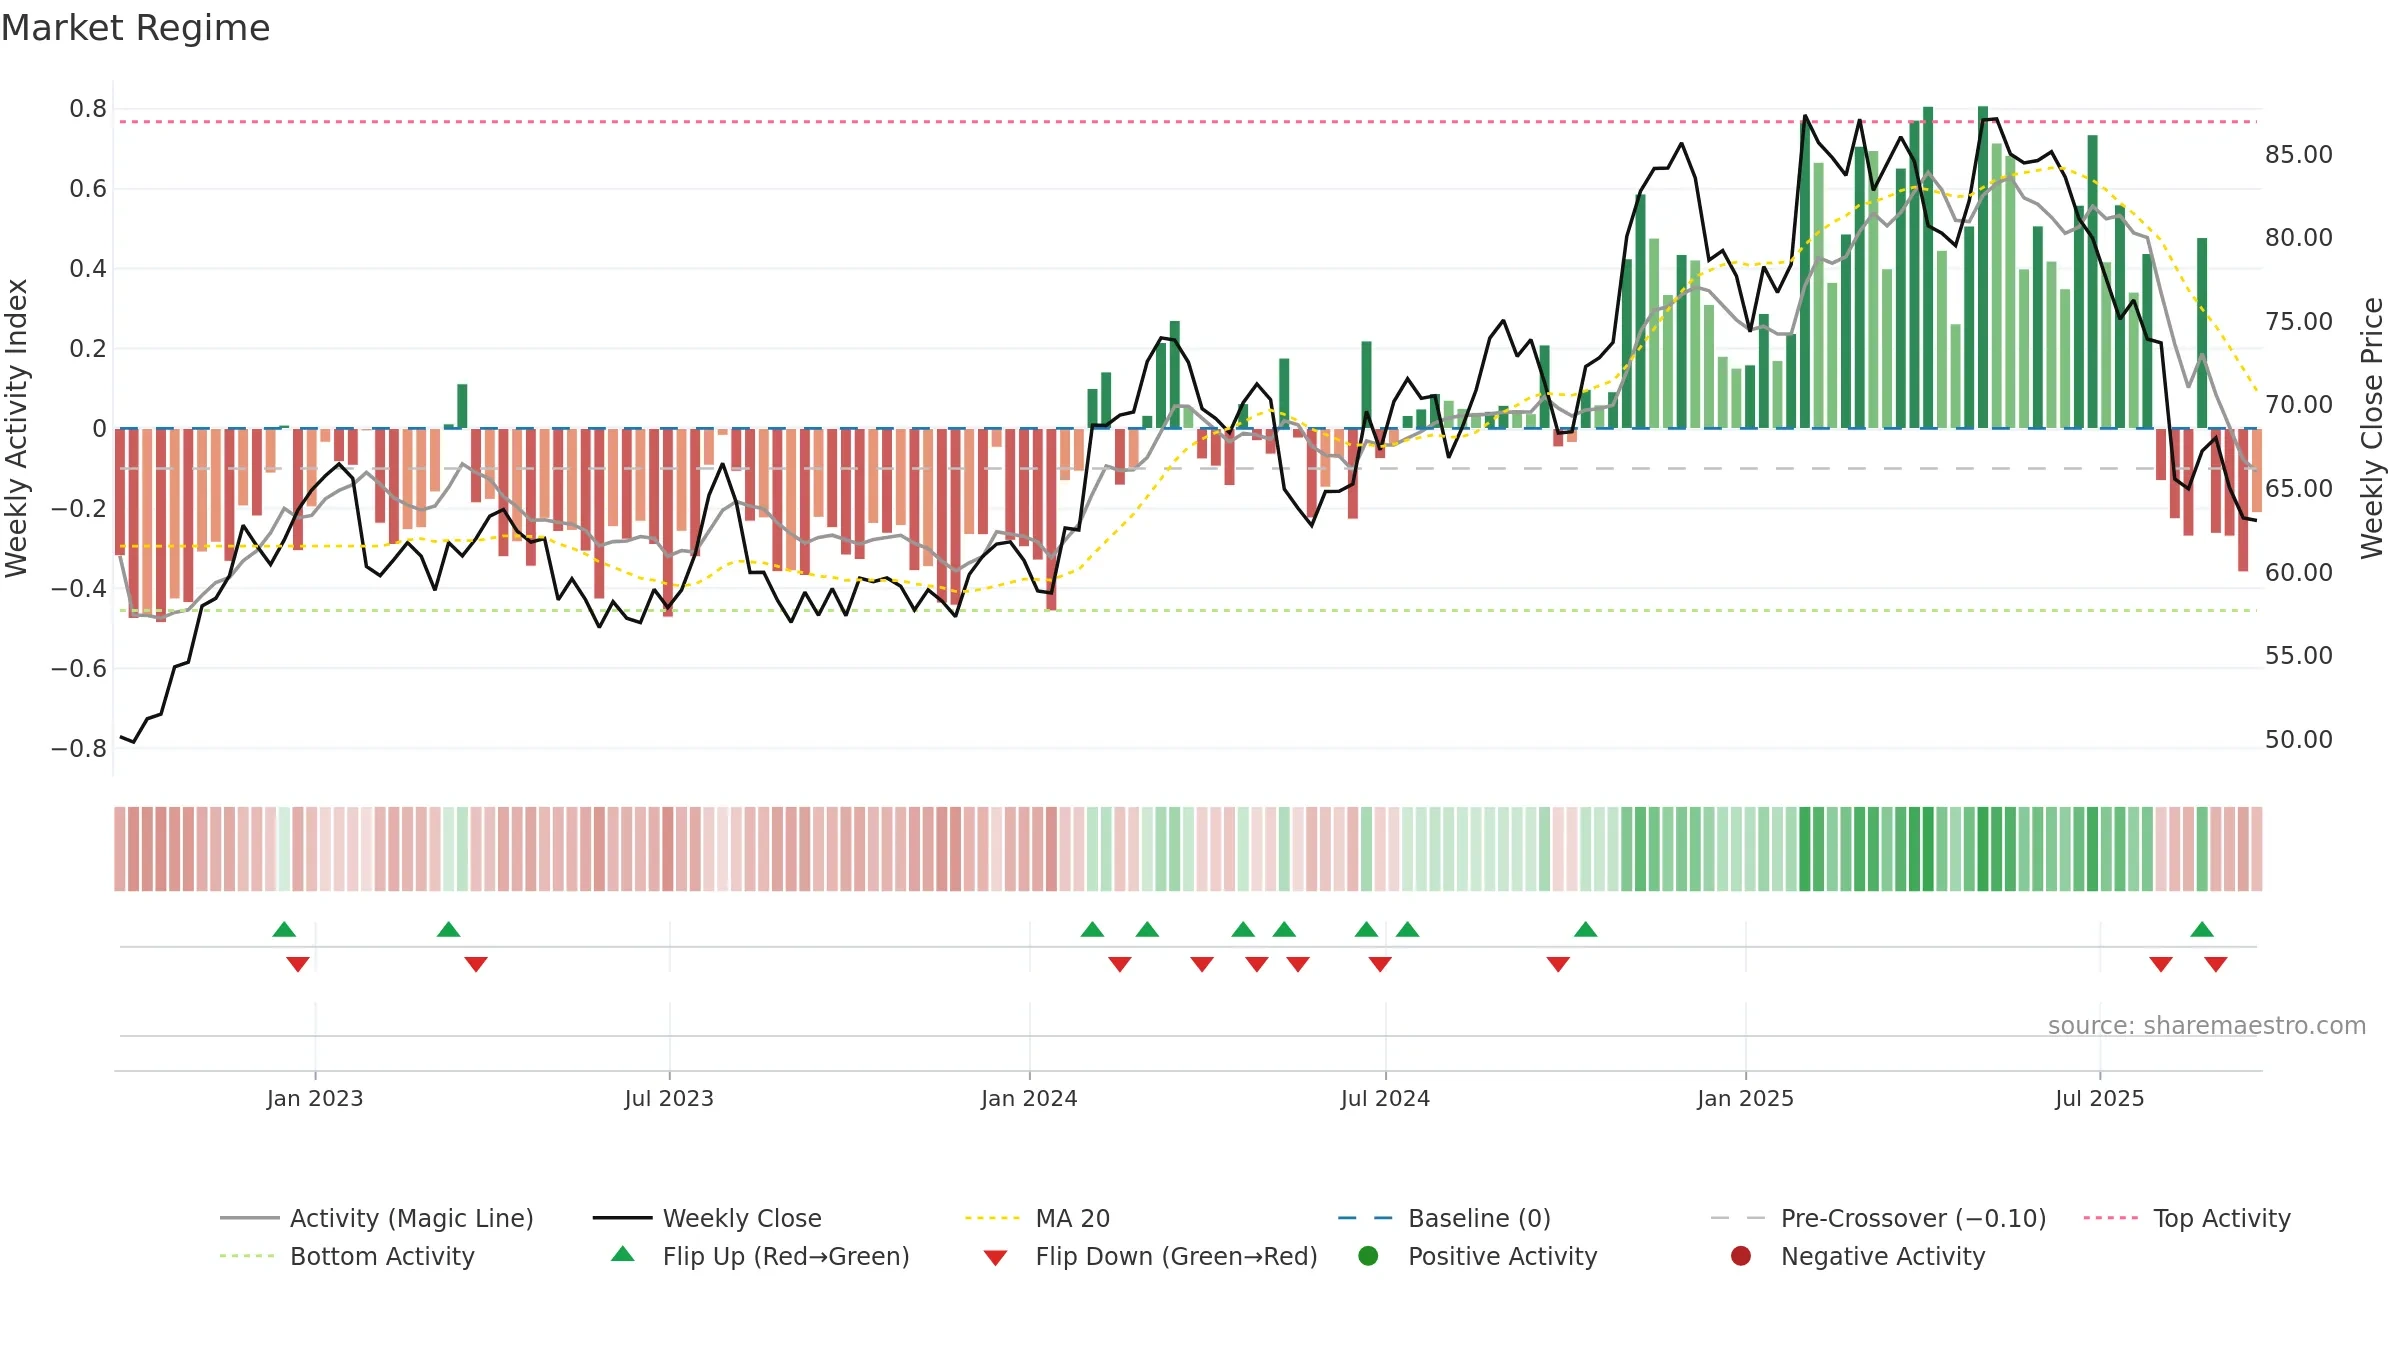Image resolution: width=2400 pixels, height=1350 pixels.
Task: Click the red Flip Down legend triangle
Action: pos(995,1258)
